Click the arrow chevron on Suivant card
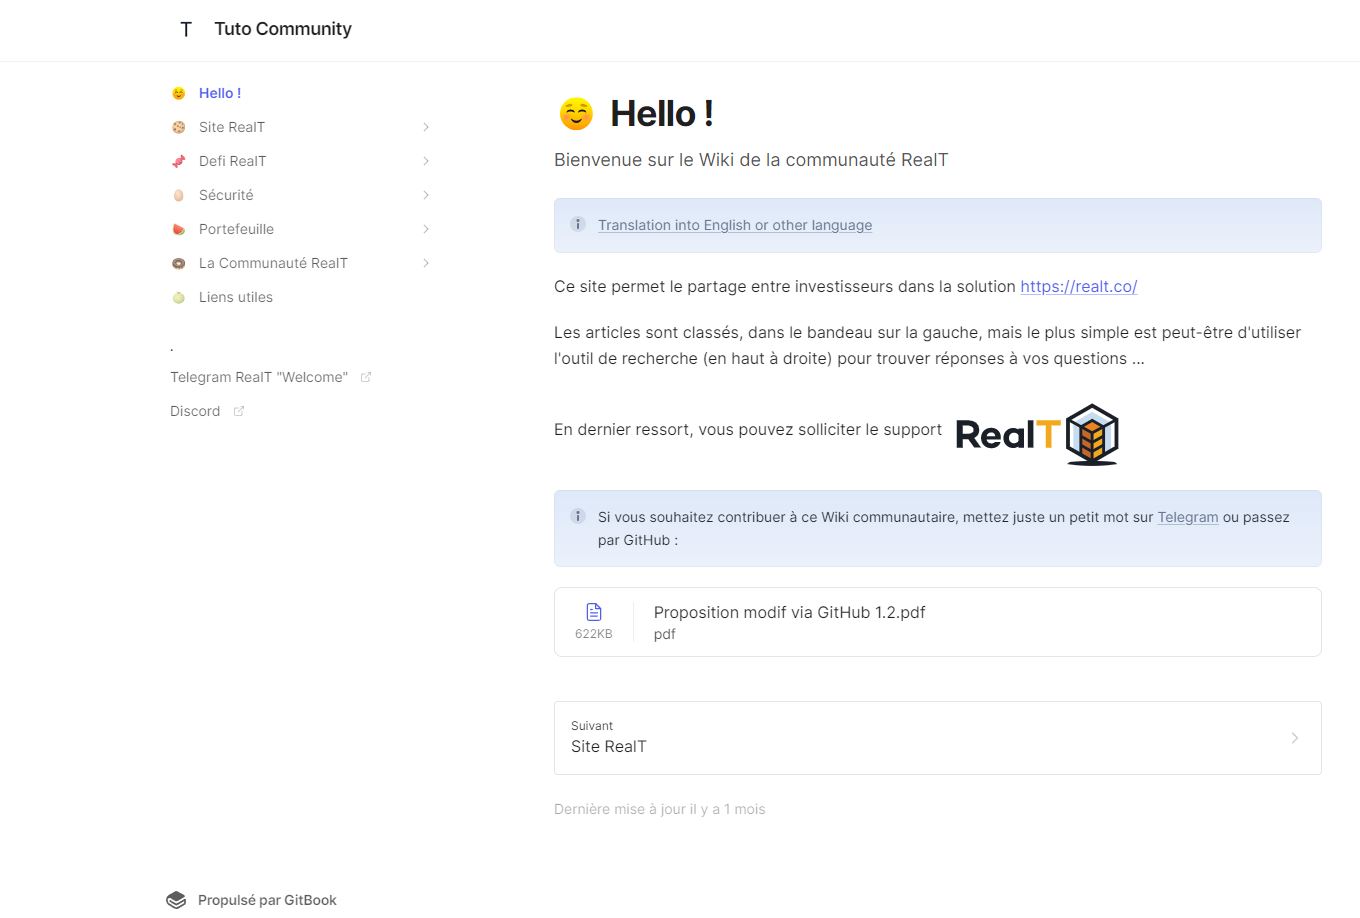This screenshot has width=1360, height=918. click(x=1295, y=738)
